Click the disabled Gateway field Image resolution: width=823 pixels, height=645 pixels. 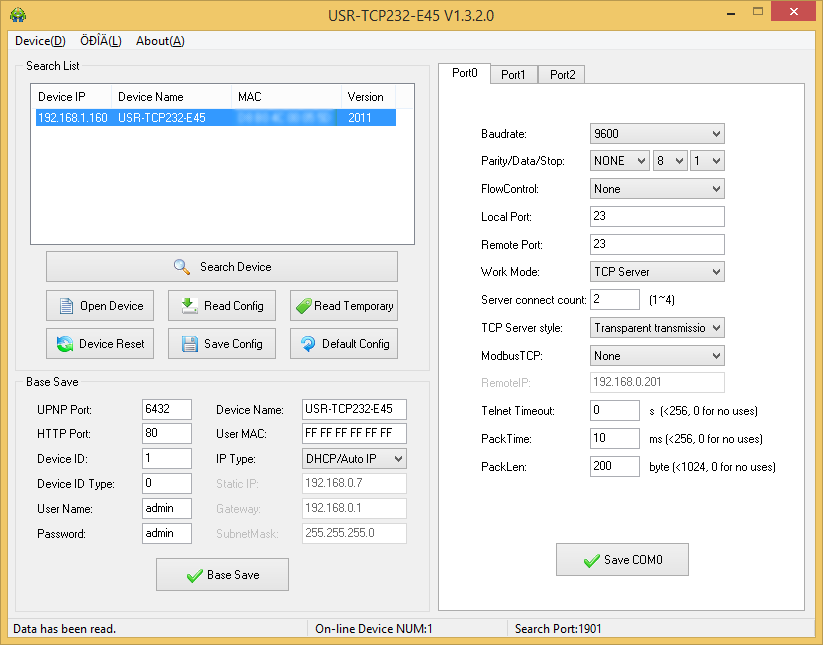354,509
